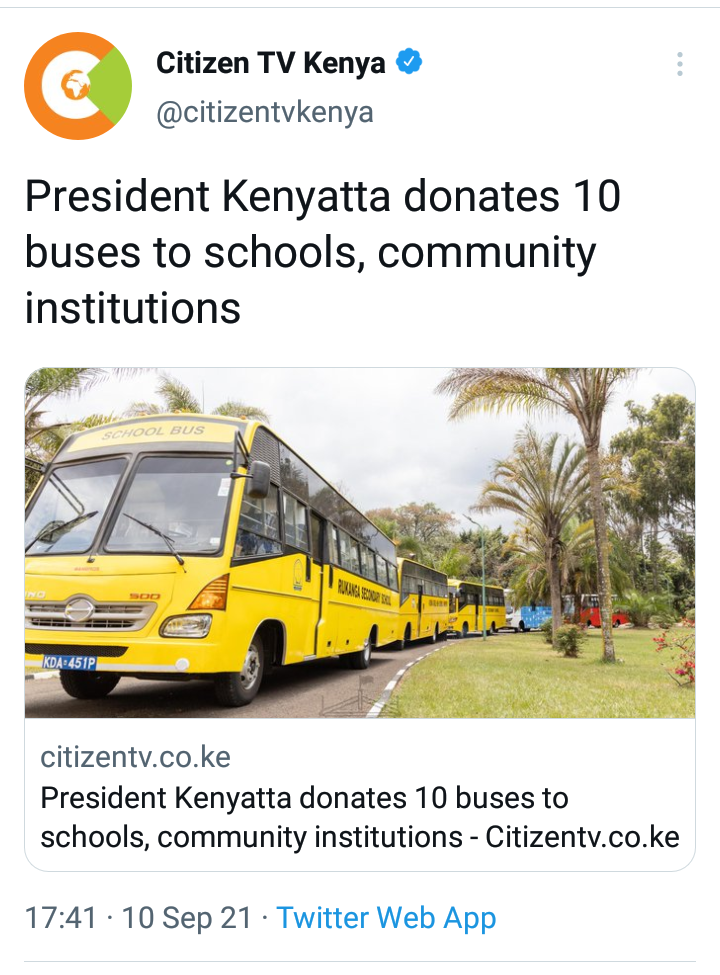The image size is (720, 975).
Task: Open the Citizen TV Kenya display name
Action: pyautogui.click(x=270, y=63)
